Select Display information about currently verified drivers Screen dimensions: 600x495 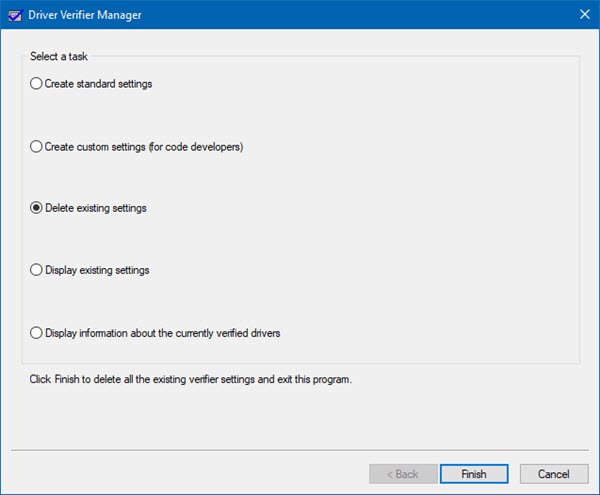[37, 333]
